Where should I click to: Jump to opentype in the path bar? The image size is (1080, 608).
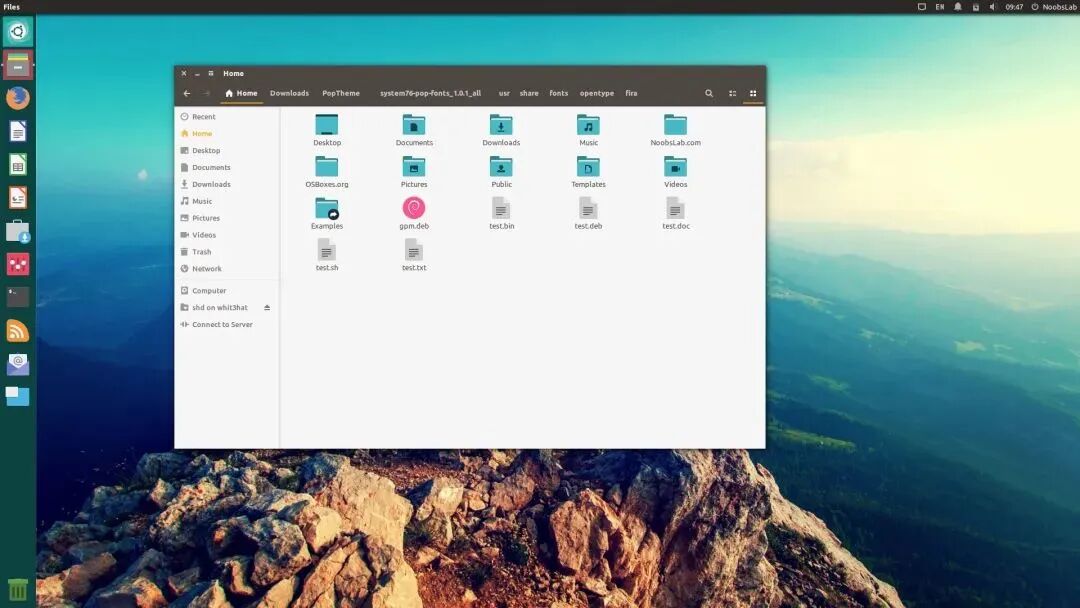596,93
